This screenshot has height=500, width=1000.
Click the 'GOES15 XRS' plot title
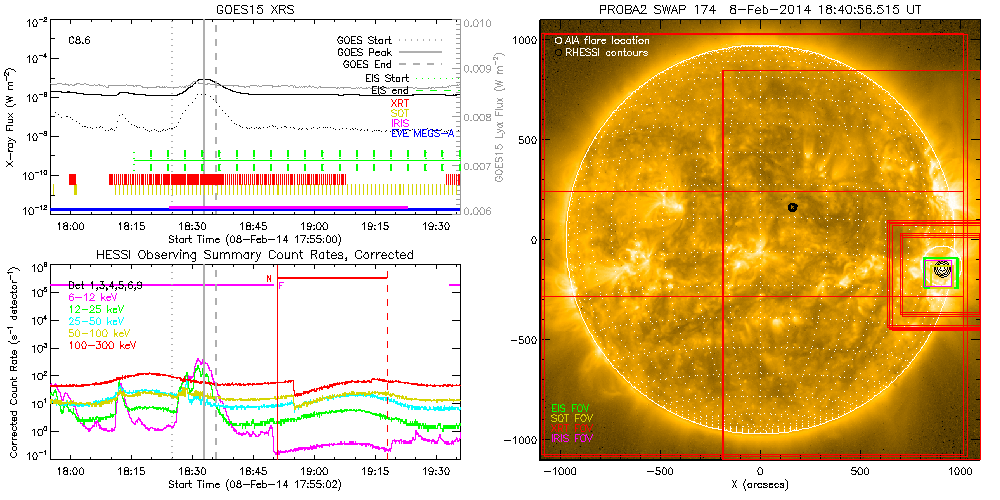(255, 9)
